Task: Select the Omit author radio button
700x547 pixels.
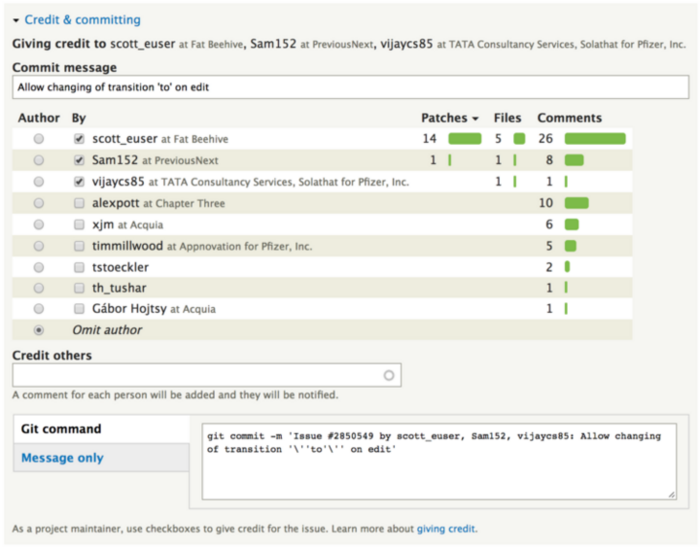Action: pos(39,329)
